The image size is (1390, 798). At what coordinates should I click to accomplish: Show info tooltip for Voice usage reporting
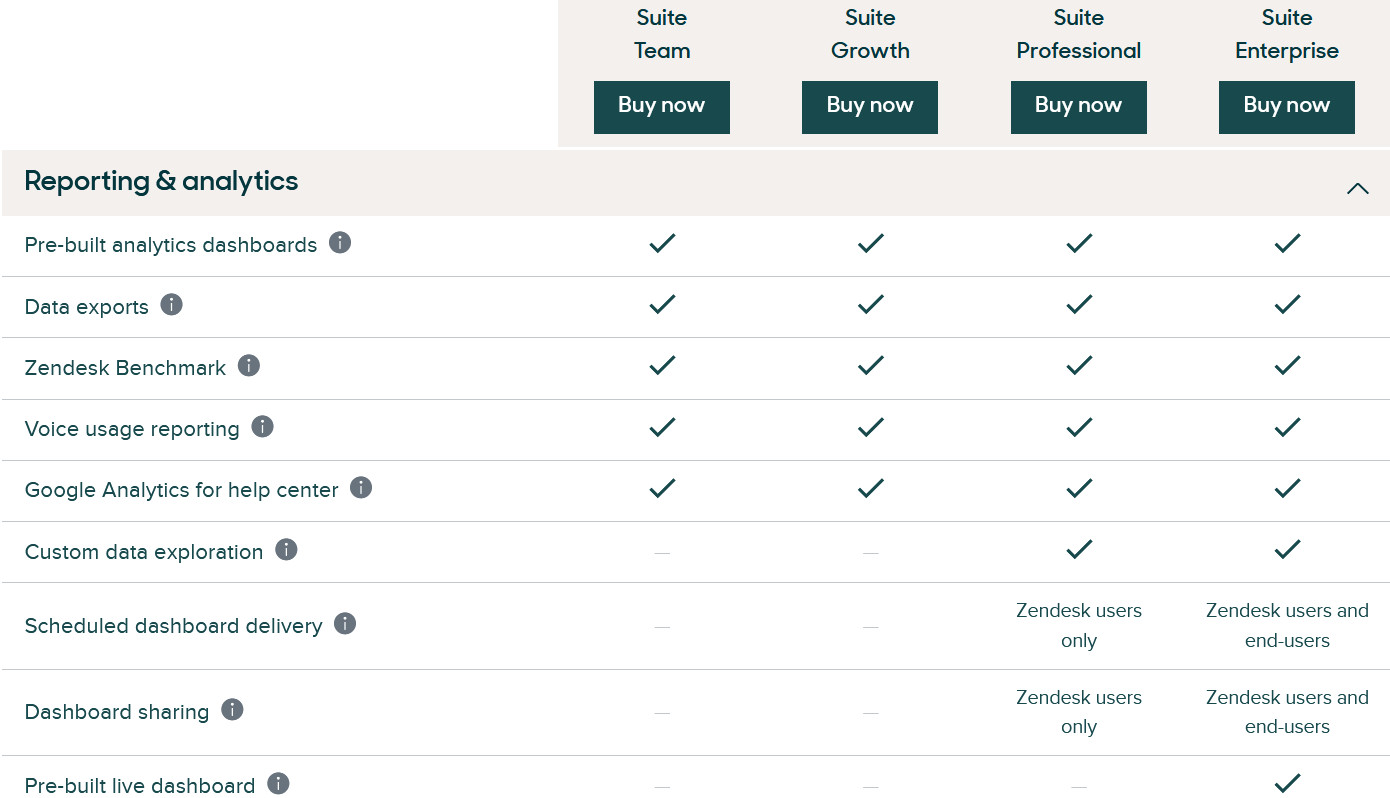tap(262, 427)
